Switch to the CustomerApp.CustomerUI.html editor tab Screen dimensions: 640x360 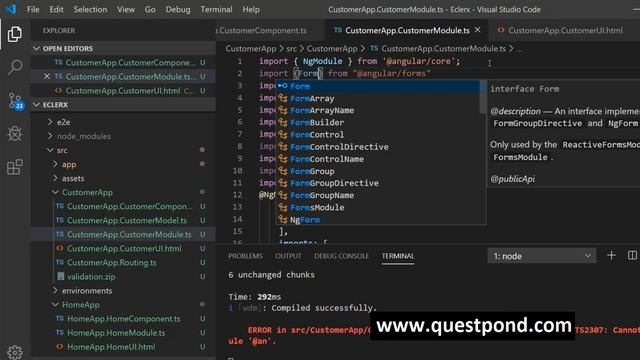(x=565, y=31)
